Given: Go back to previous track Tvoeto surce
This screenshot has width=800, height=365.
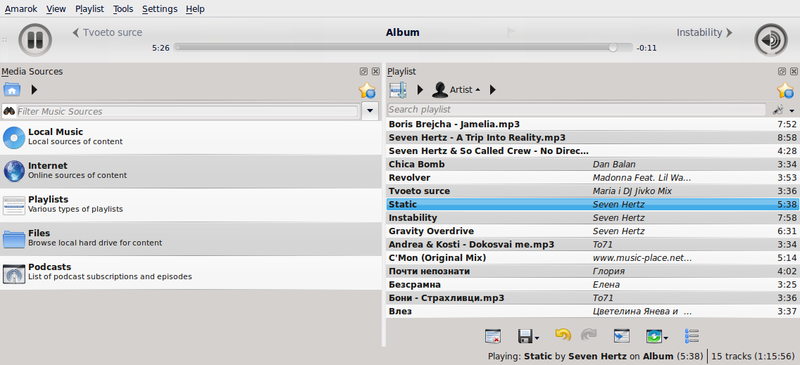Looking at the screenshot, I should click(x=107, y=33).
